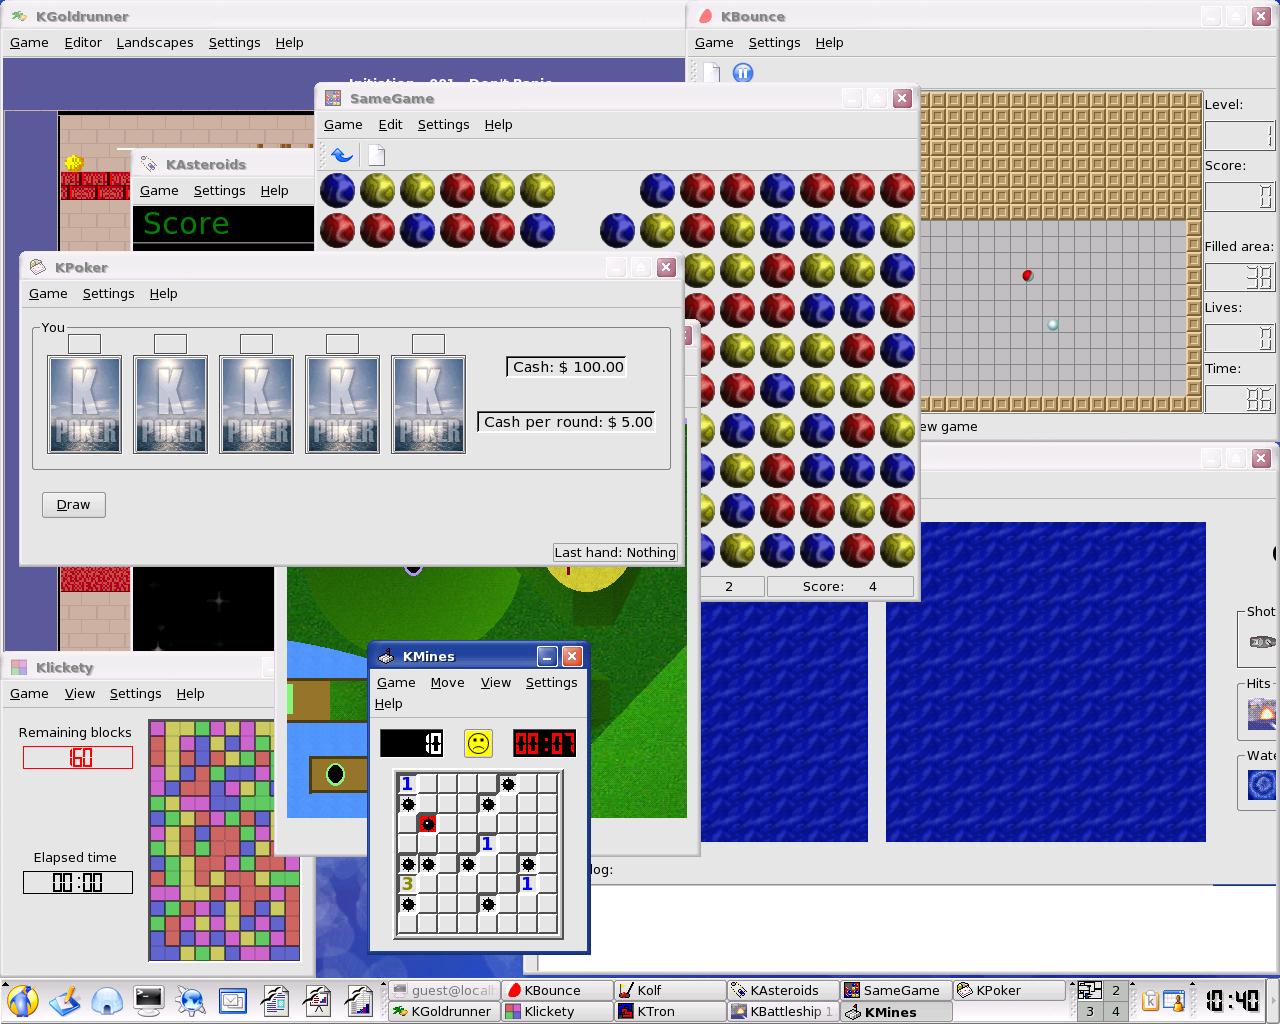The width and height of the screenshot is (1280, 1024).
Task: Switch to virtual desktop 4
Action: point(1116,1011)
